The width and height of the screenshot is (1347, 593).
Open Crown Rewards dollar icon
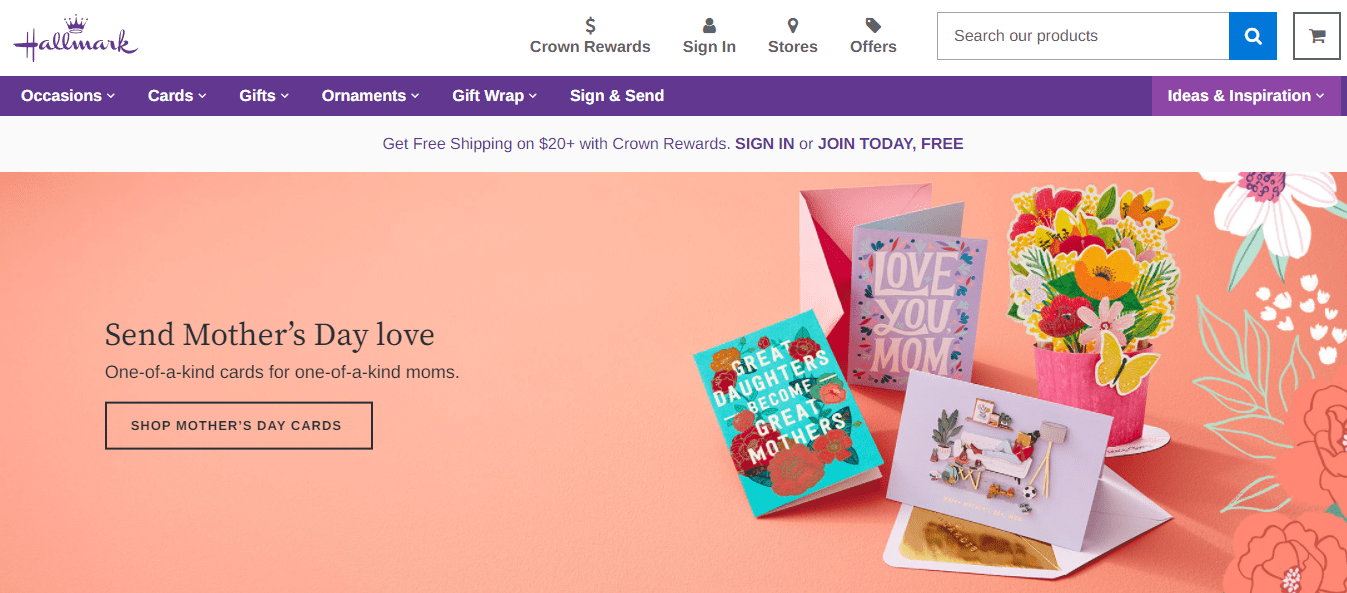pyautogui.click(x=590, y=26)
